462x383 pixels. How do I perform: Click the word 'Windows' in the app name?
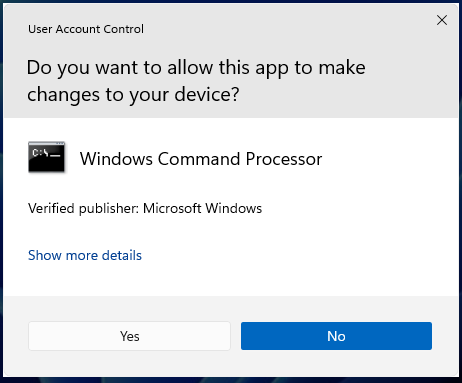click(x=116, y=159)
